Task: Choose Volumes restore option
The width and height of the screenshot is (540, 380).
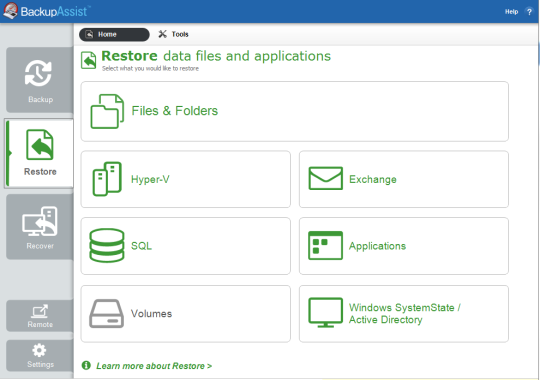Action: [x=186, y=314]
